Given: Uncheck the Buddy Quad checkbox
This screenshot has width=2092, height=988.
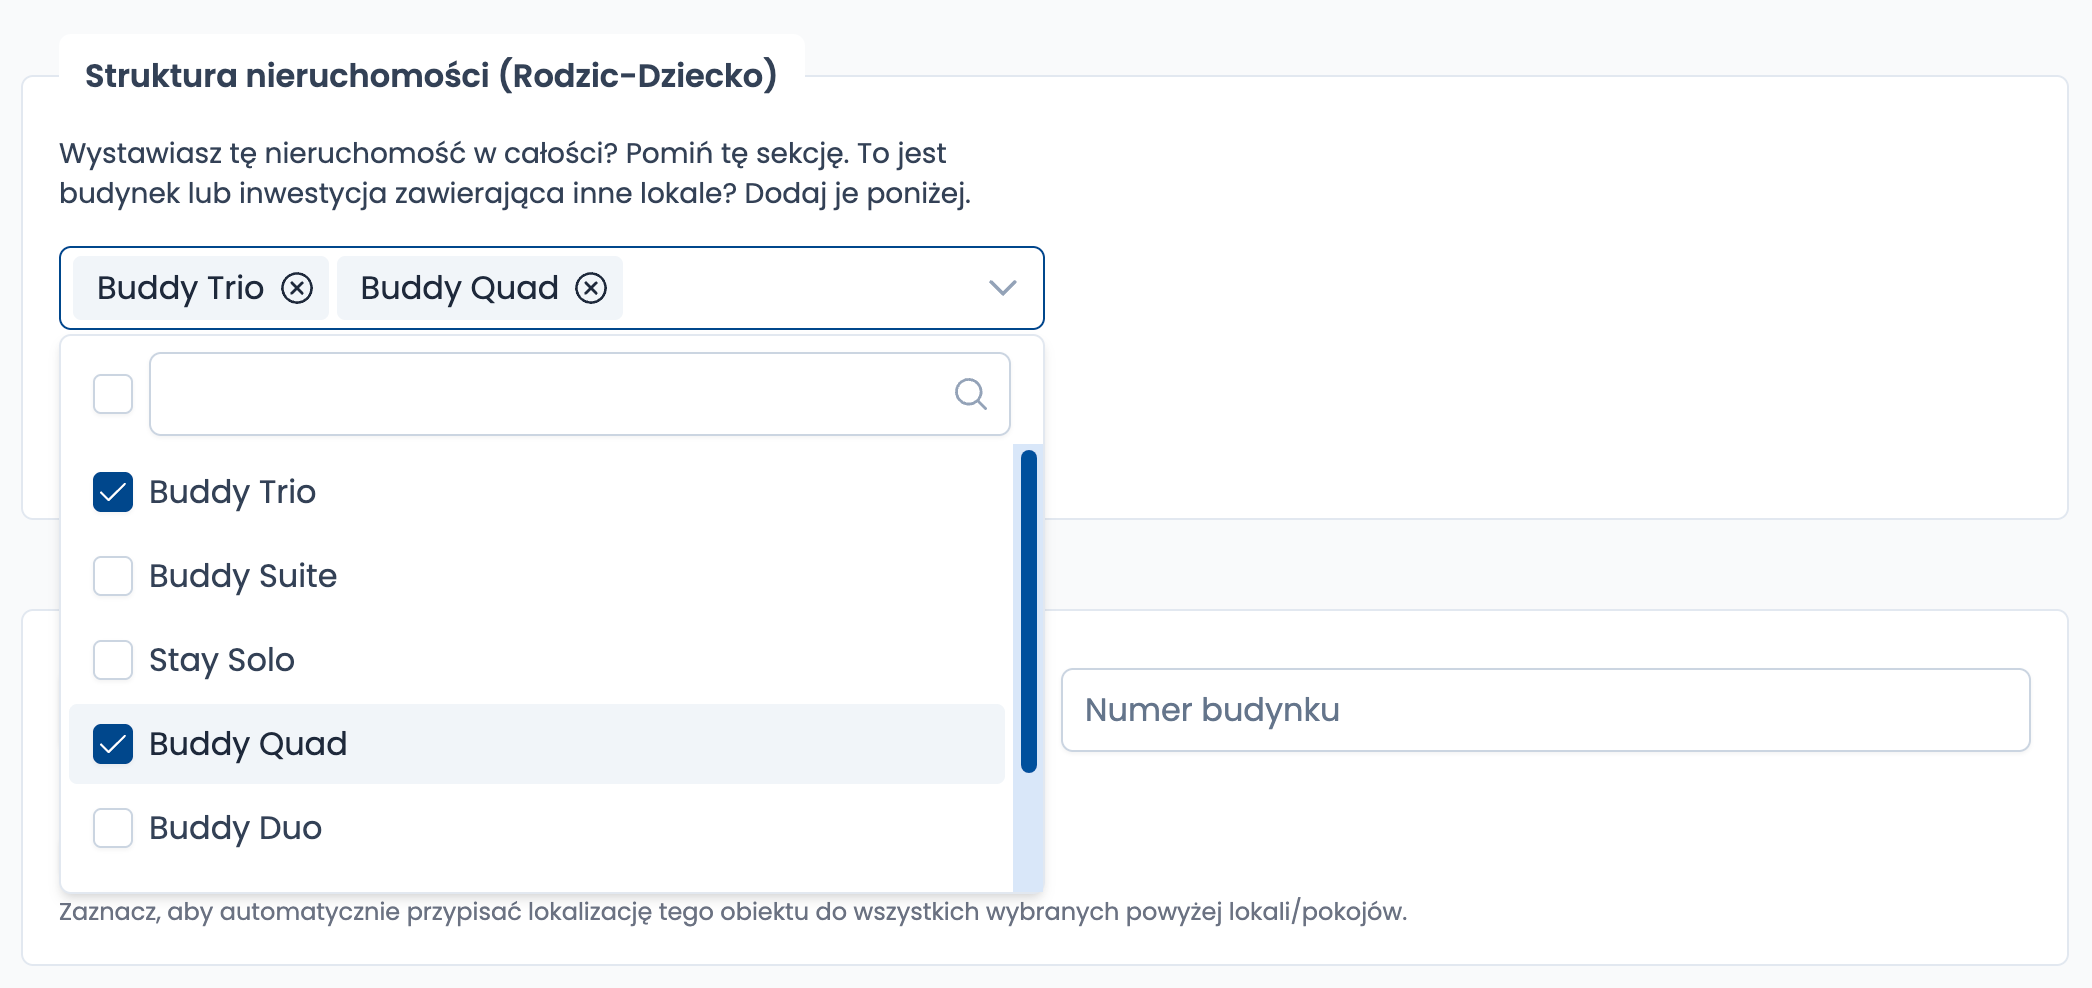Looking at the screenshot, I should pos(113,744).
